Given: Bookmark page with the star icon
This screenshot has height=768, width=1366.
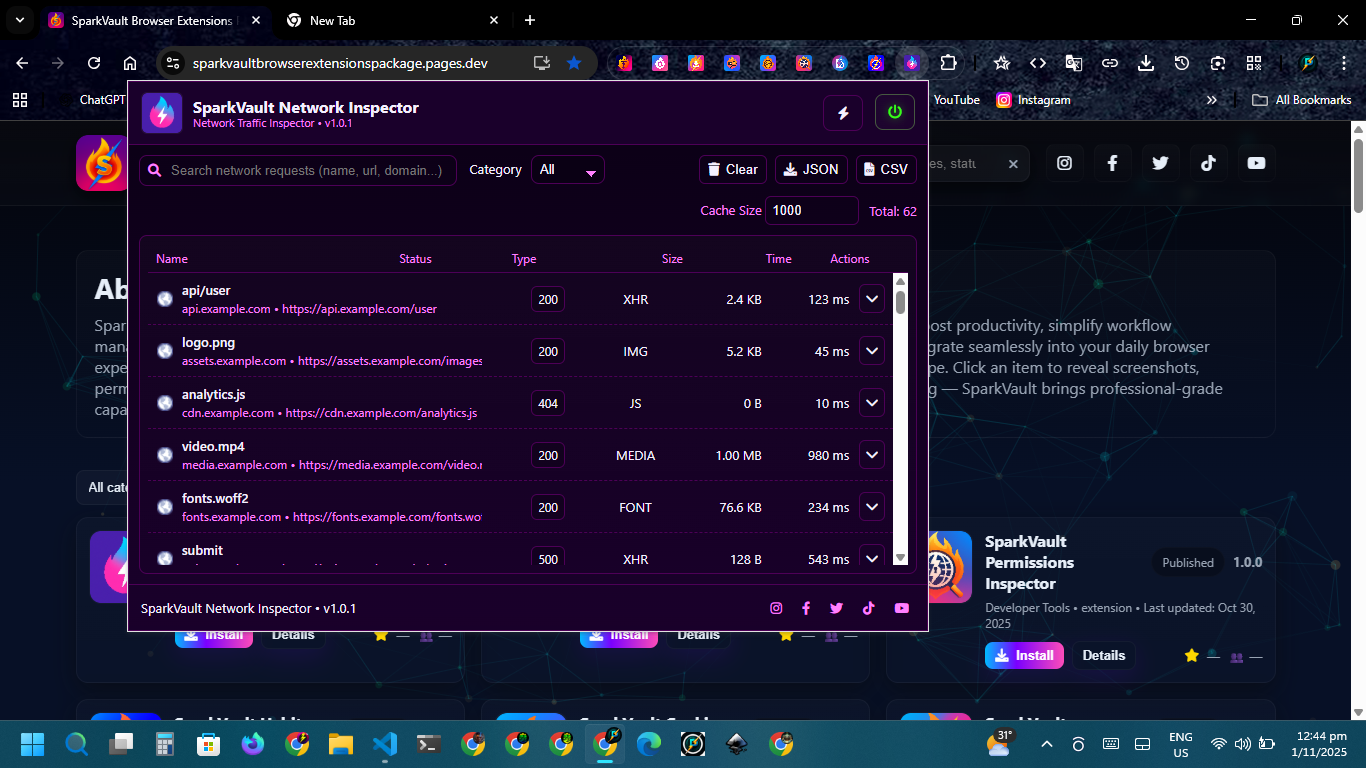Looking at the screenshot, I should [574, 63].
